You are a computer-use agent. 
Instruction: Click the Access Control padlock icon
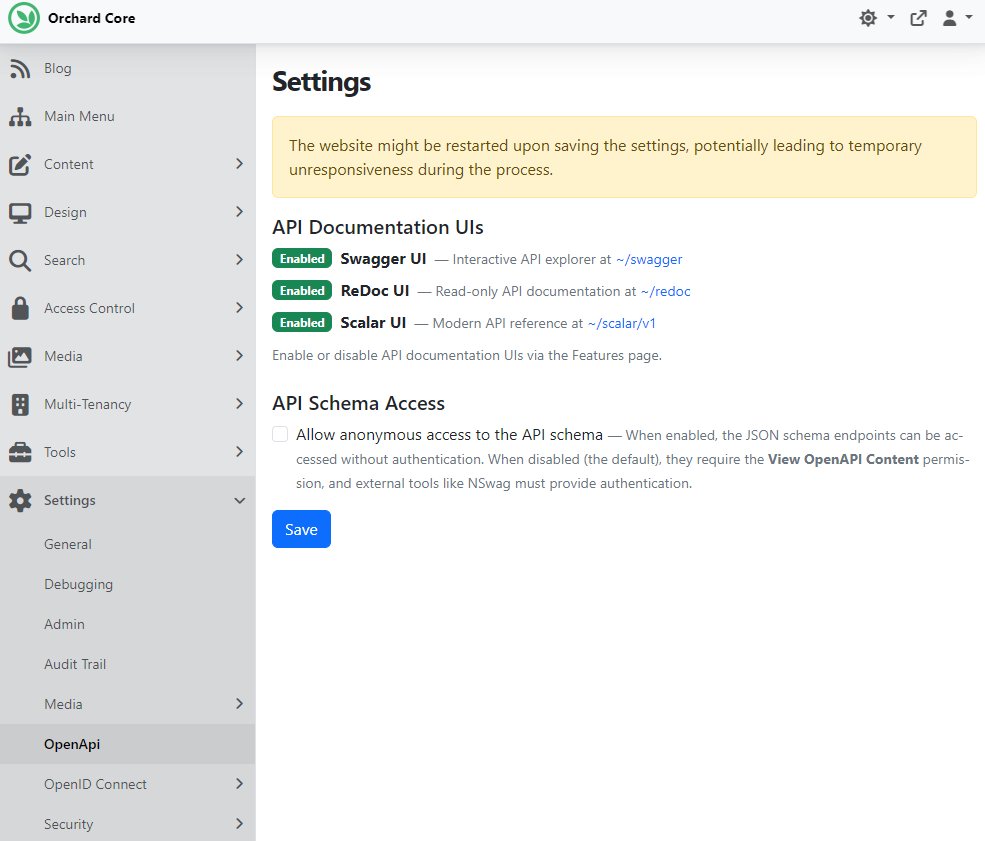point(20,308)
